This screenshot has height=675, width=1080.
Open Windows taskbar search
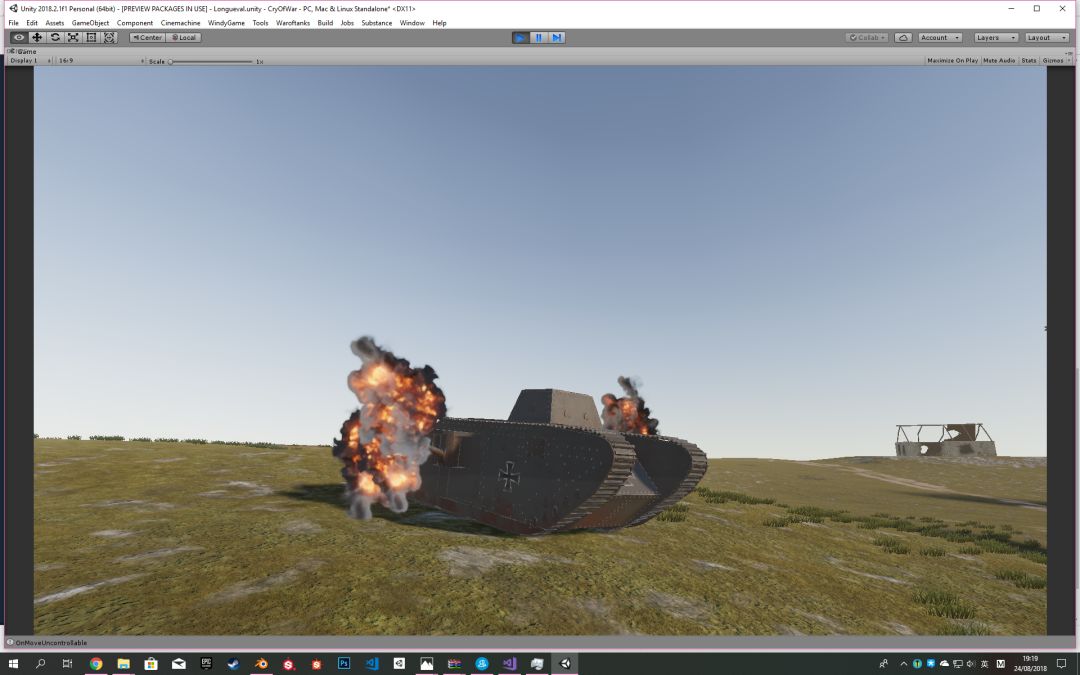(40, 664)
